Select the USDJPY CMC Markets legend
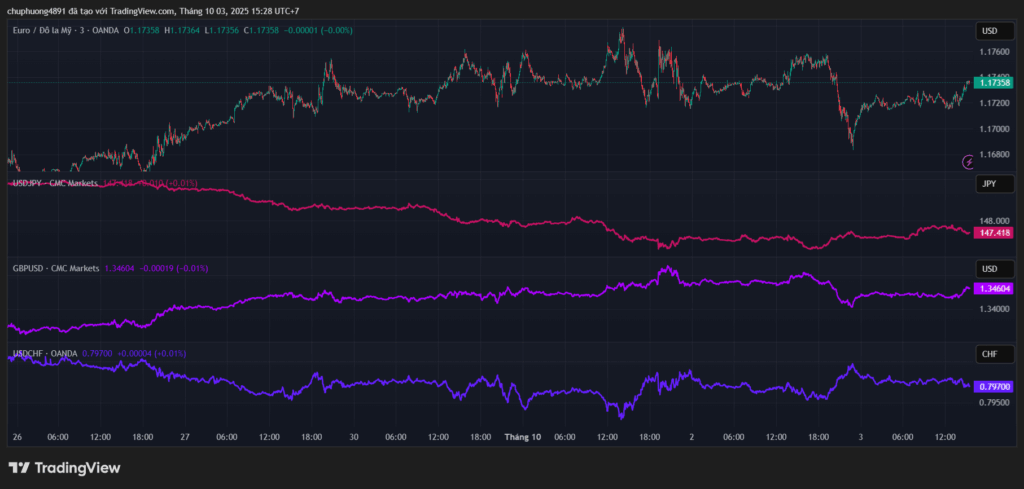The width and height of the screenshot is (1024, 489). [x=54, y=184]
